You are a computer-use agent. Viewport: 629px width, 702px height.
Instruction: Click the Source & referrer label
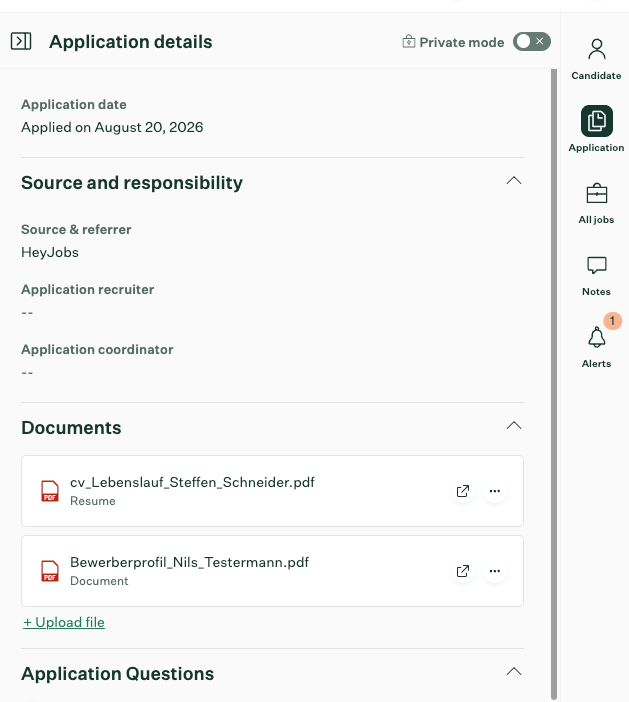pos(76,229)
